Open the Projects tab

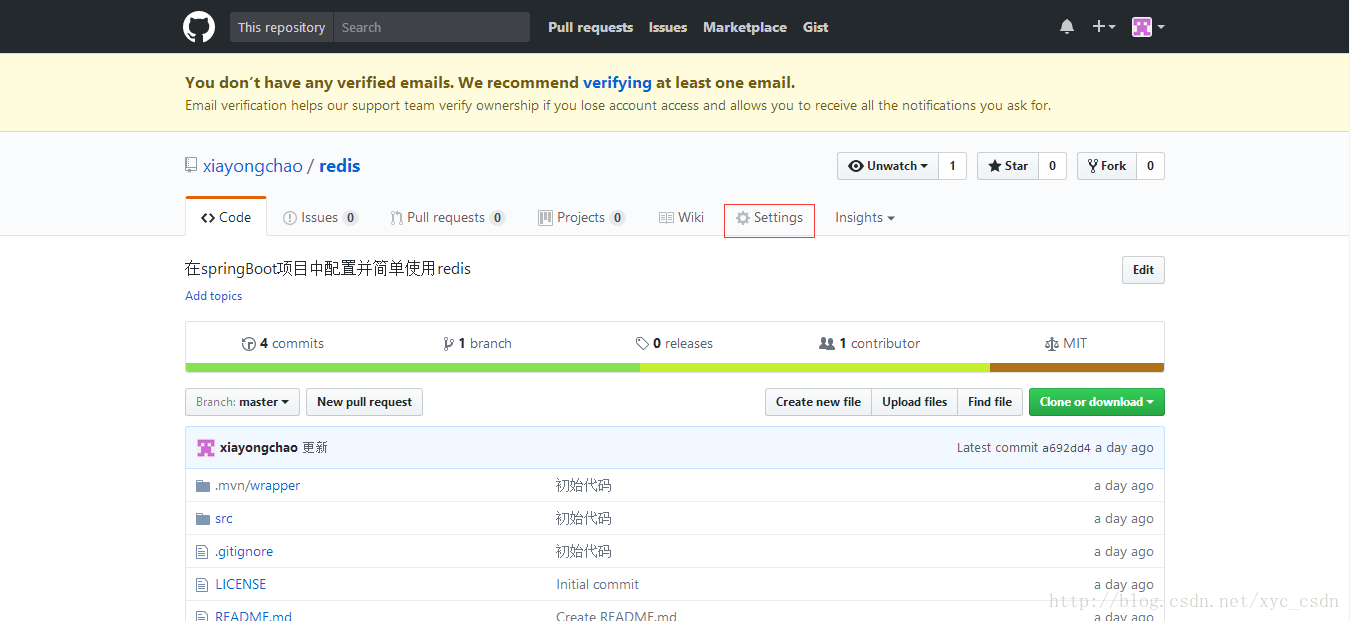[x=582, y=217]
